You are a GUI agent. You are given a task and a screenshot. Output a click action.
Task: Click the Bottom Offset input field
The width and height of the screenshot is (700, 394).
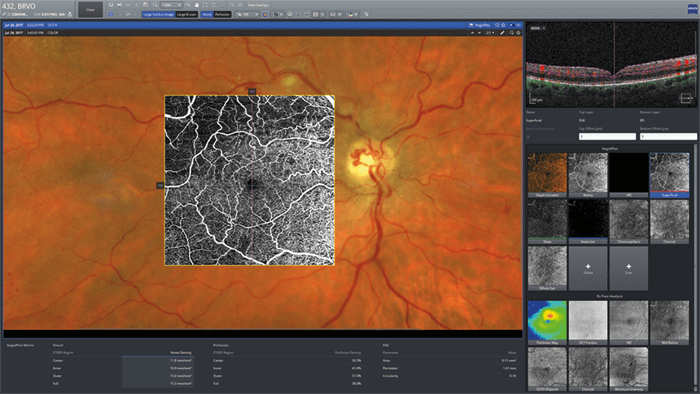tap(668, 137)
